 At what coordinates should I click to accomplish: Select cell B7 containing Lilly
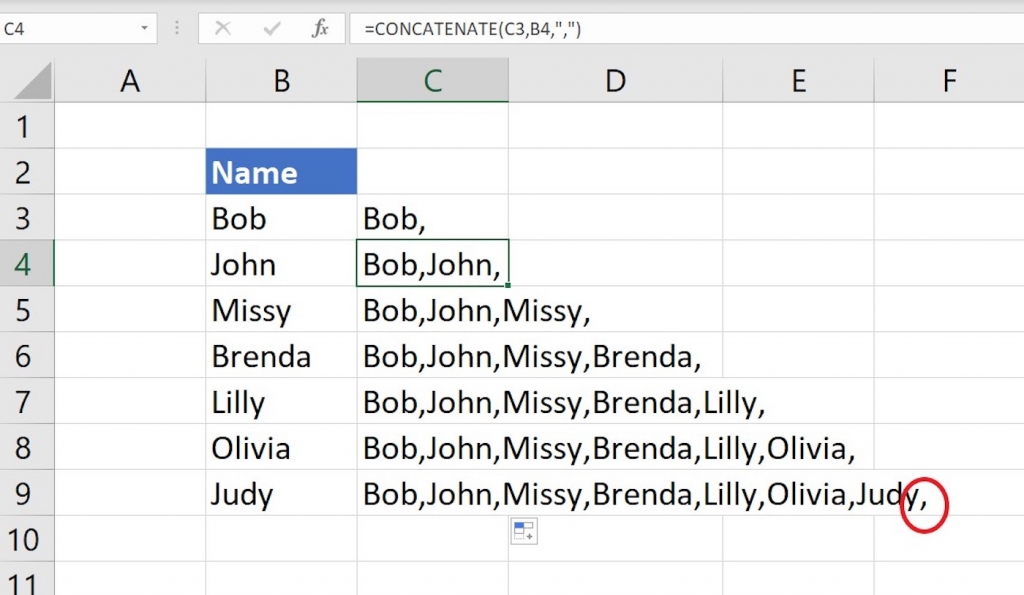[281, 402]
